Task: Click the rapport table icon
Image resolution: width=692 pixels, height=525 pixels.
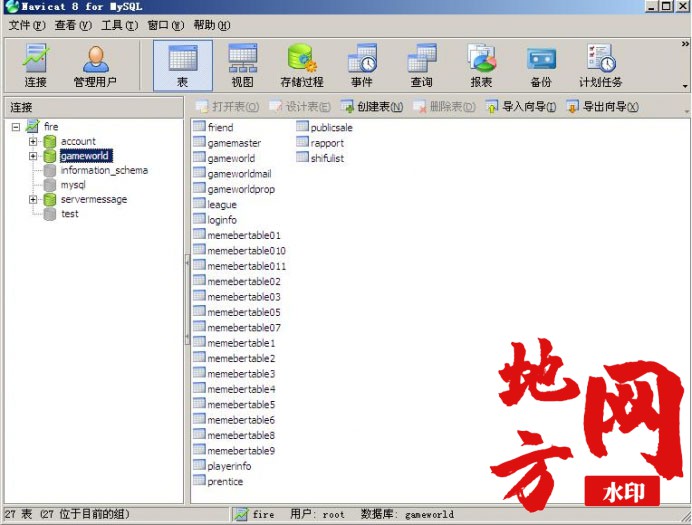Action: 302,142
